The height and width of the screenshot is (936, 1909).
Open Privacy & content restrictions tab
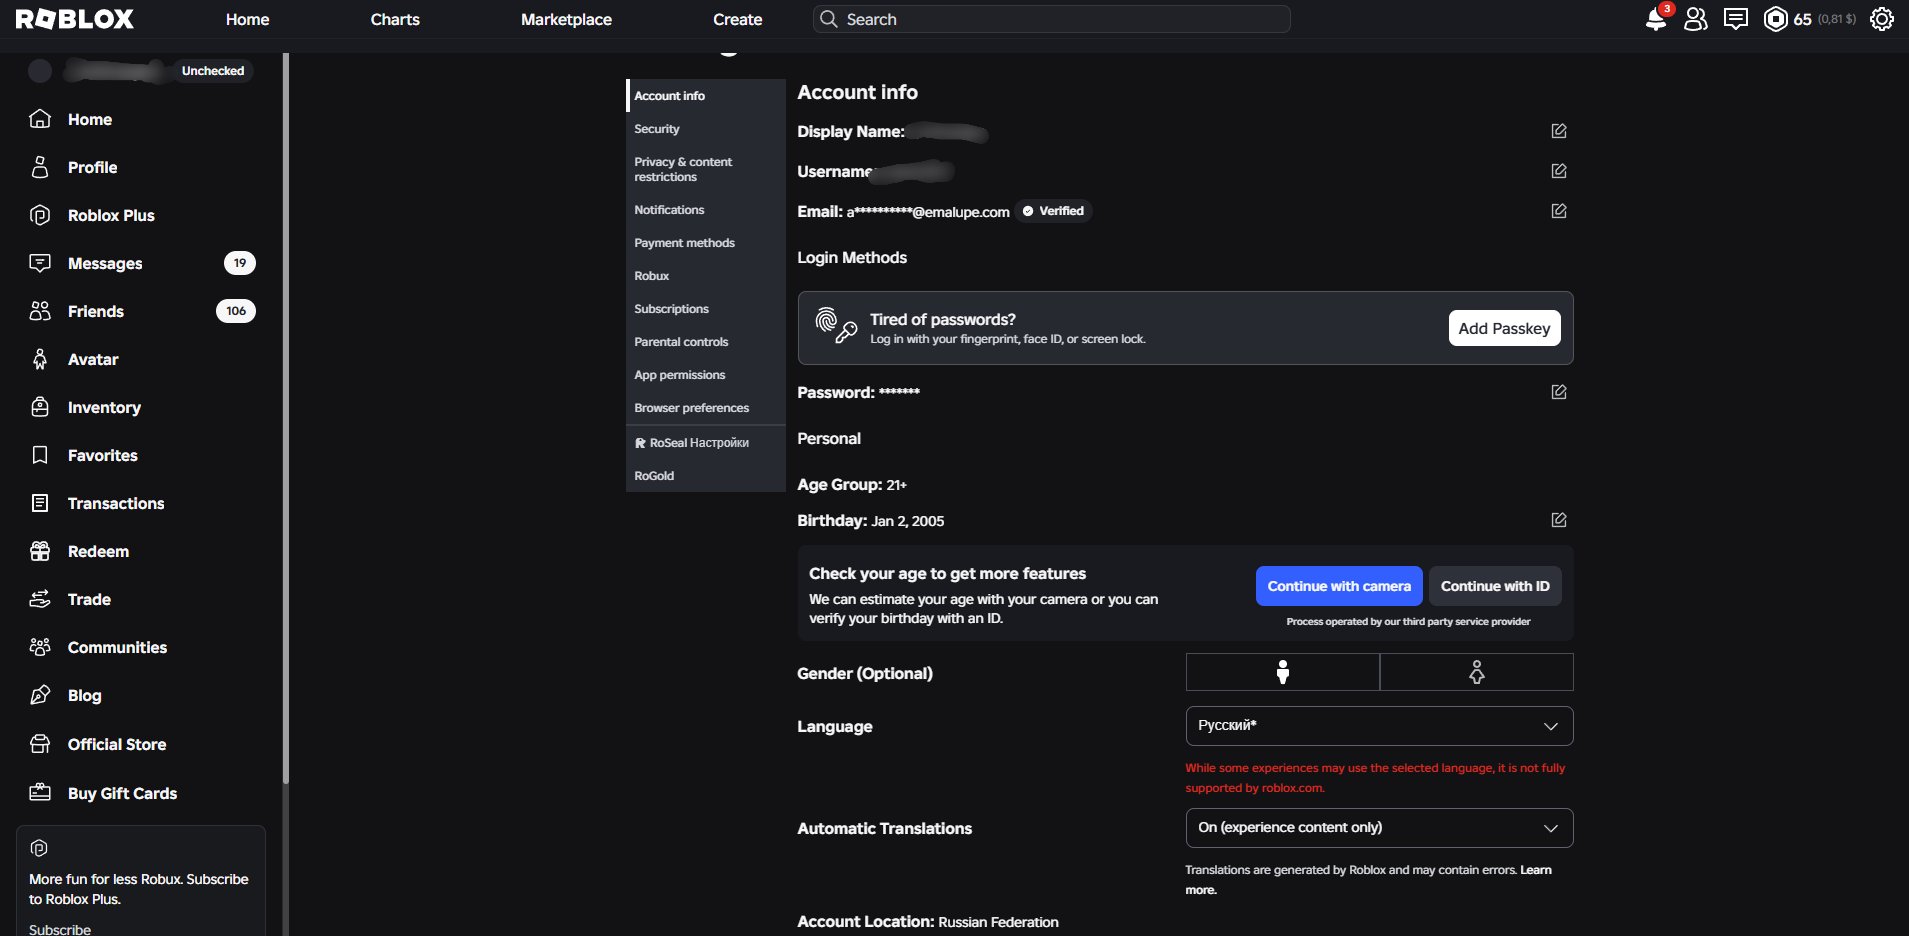point(706,169)
